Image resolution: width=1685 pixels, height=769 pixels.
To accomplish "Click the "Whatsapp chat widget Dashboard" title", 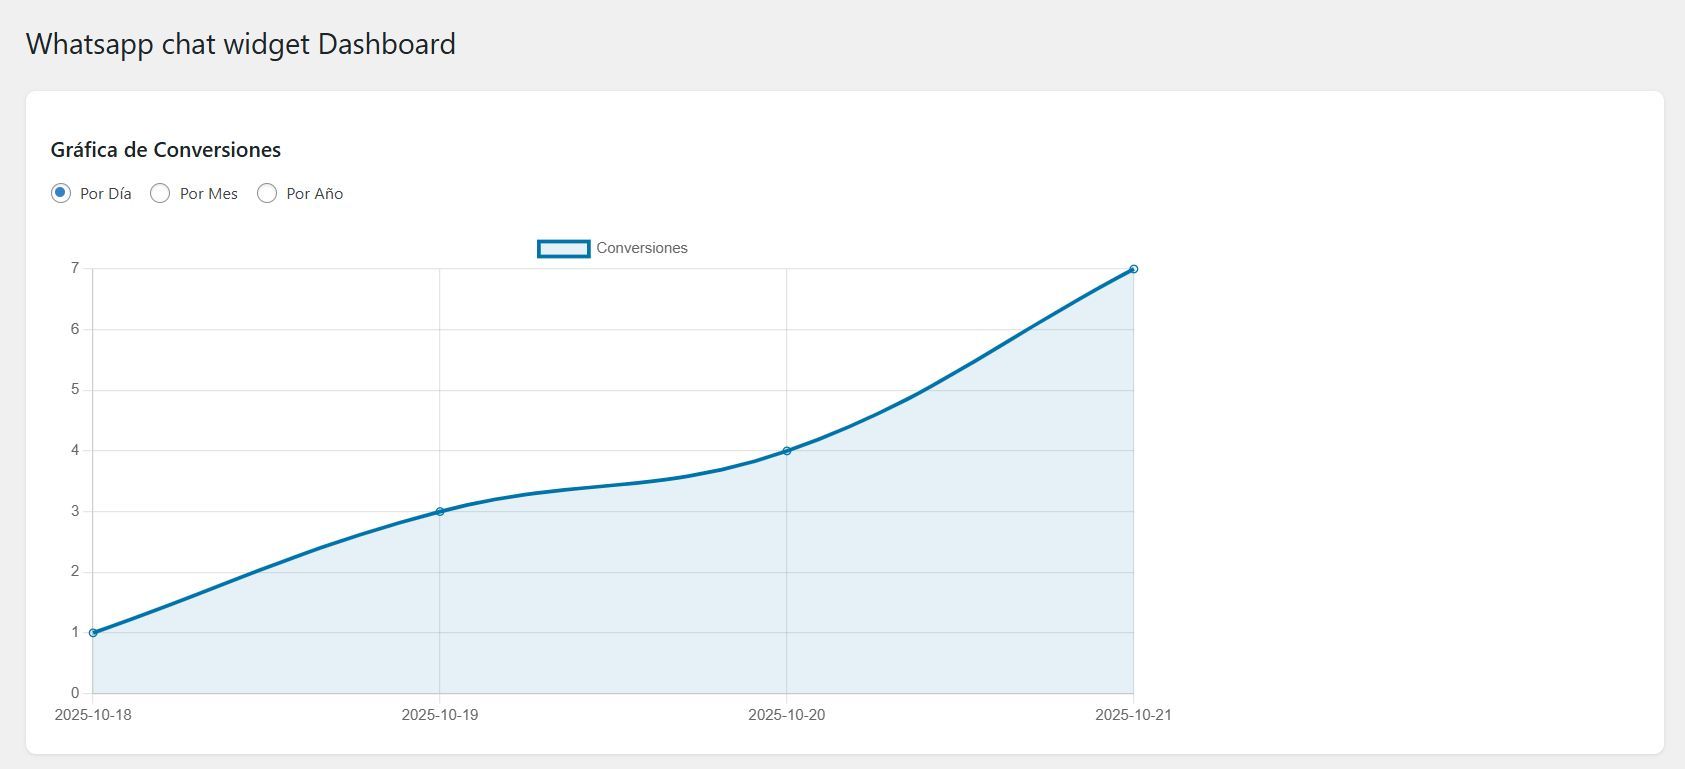I will 241,44.
